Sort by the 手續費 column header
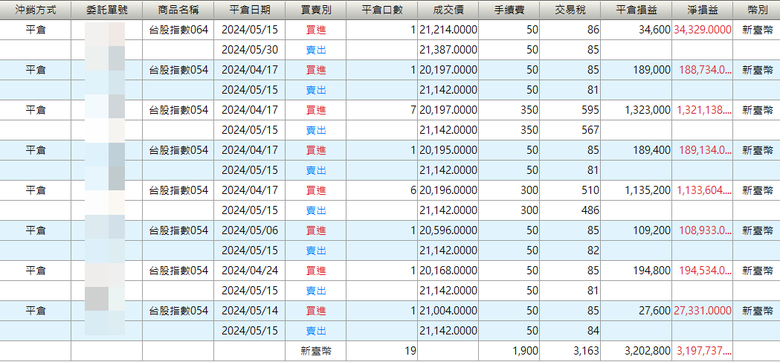780x362 pixels. click(x=509, y=9)
